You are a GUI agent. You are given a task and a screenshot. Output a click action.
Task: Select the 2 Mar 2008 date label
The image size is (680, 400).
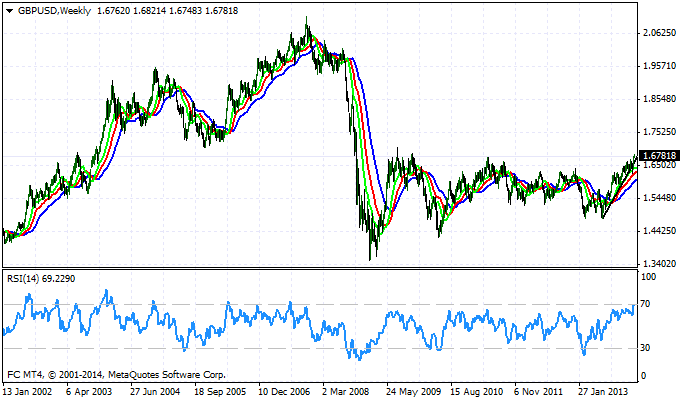tap(347, 391)
